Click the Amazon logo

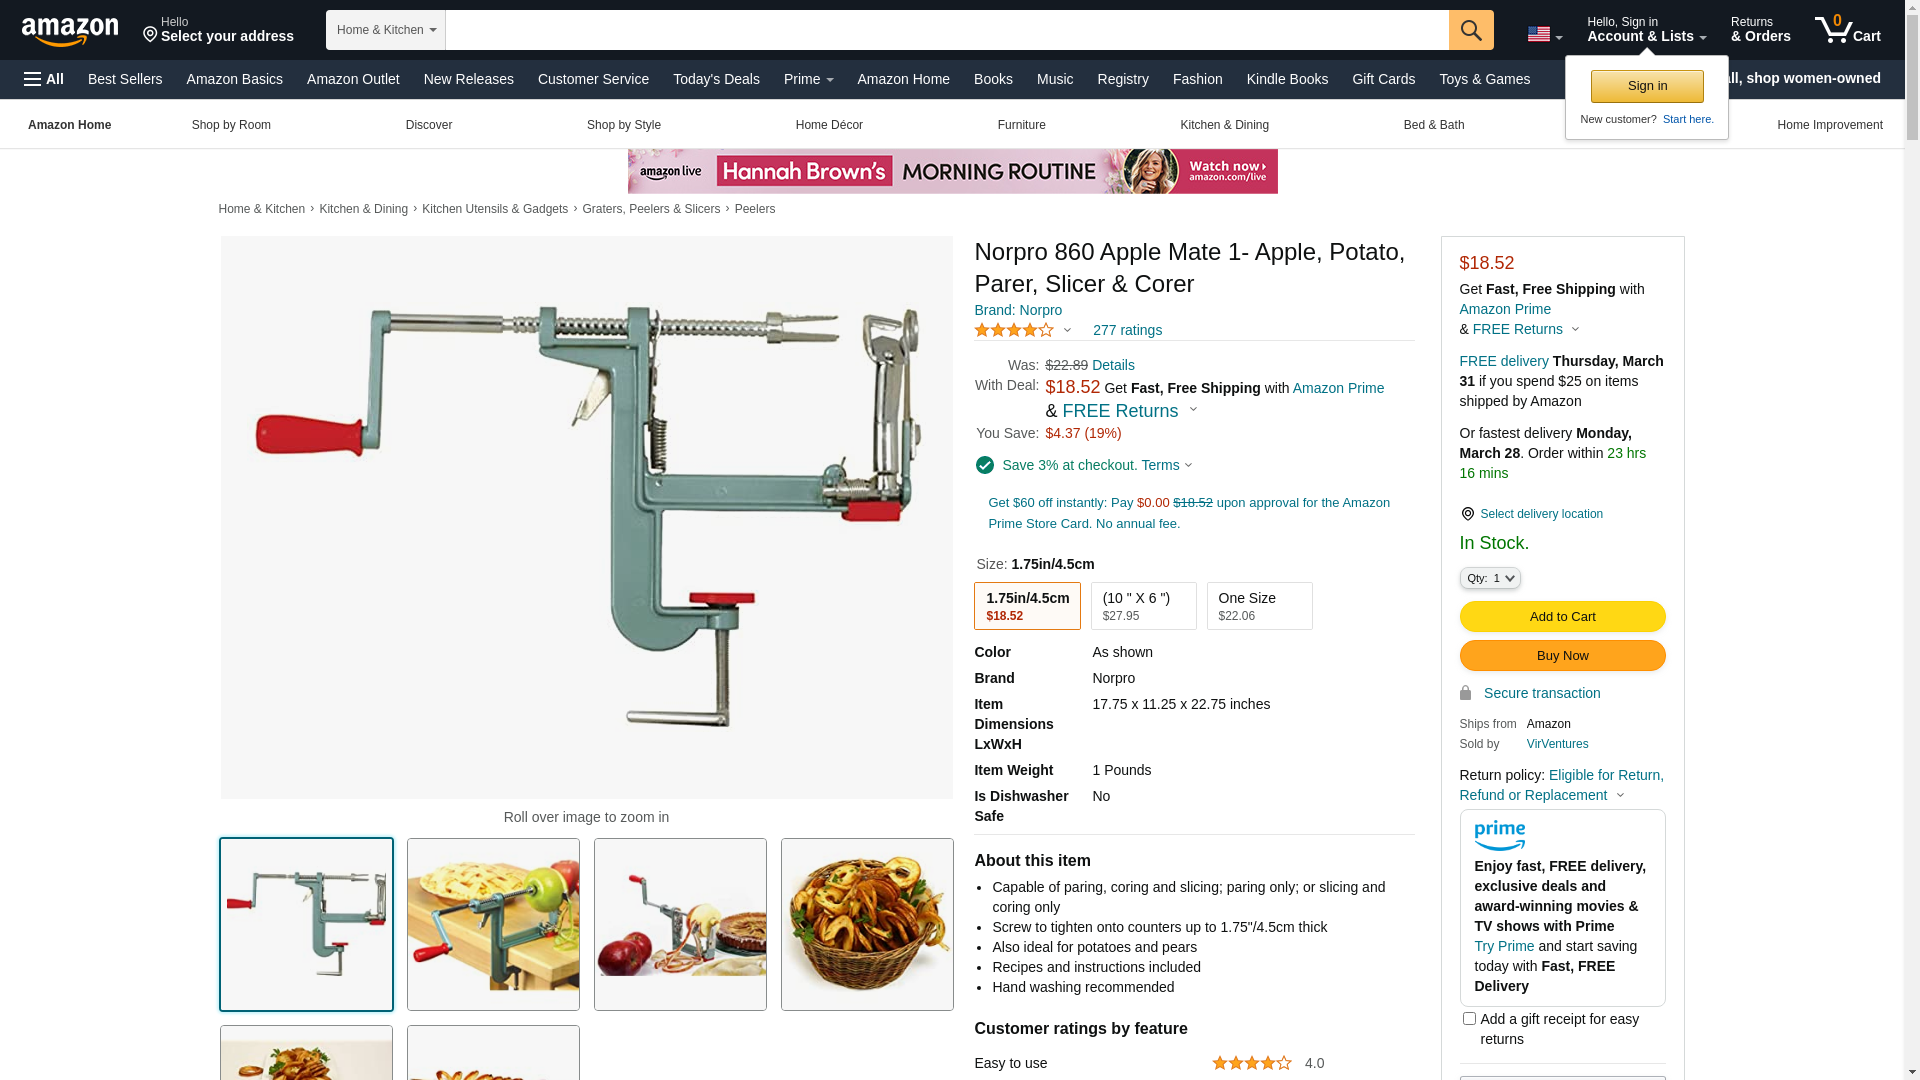[x=70, y=31]
